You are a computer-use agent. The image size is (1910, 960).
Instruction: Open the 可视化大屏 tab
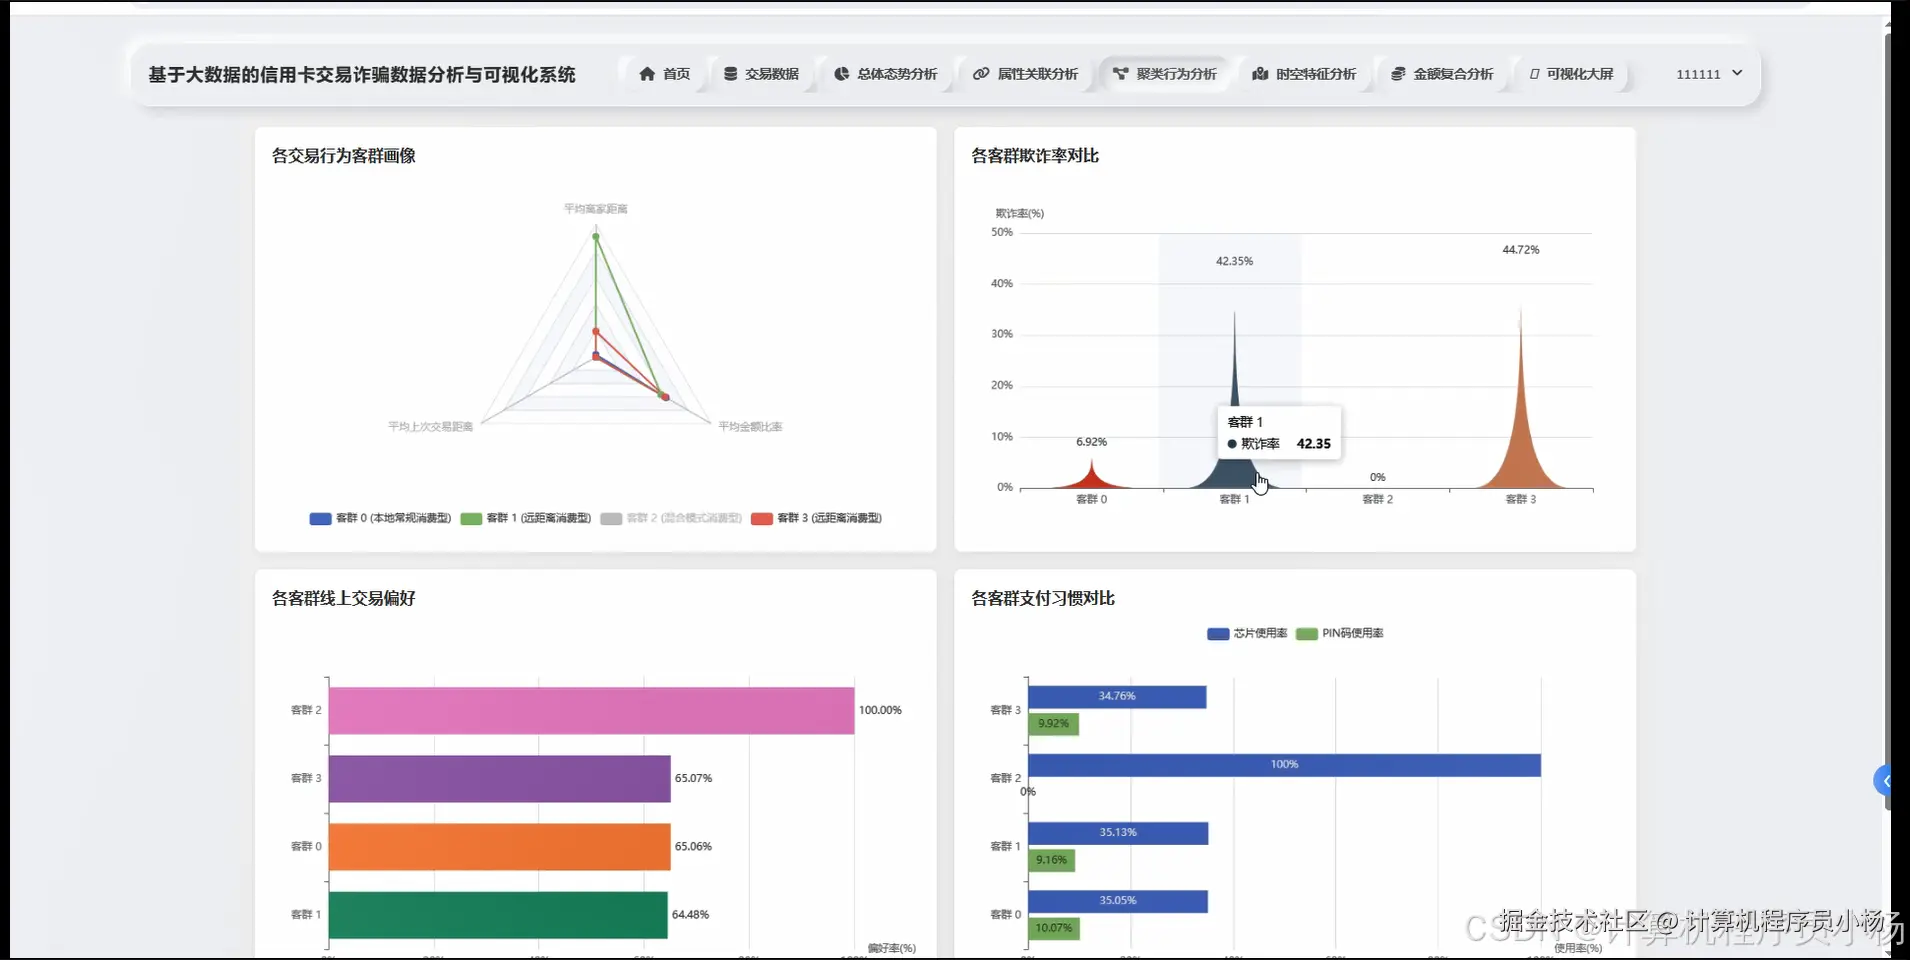coord(1571,74)
